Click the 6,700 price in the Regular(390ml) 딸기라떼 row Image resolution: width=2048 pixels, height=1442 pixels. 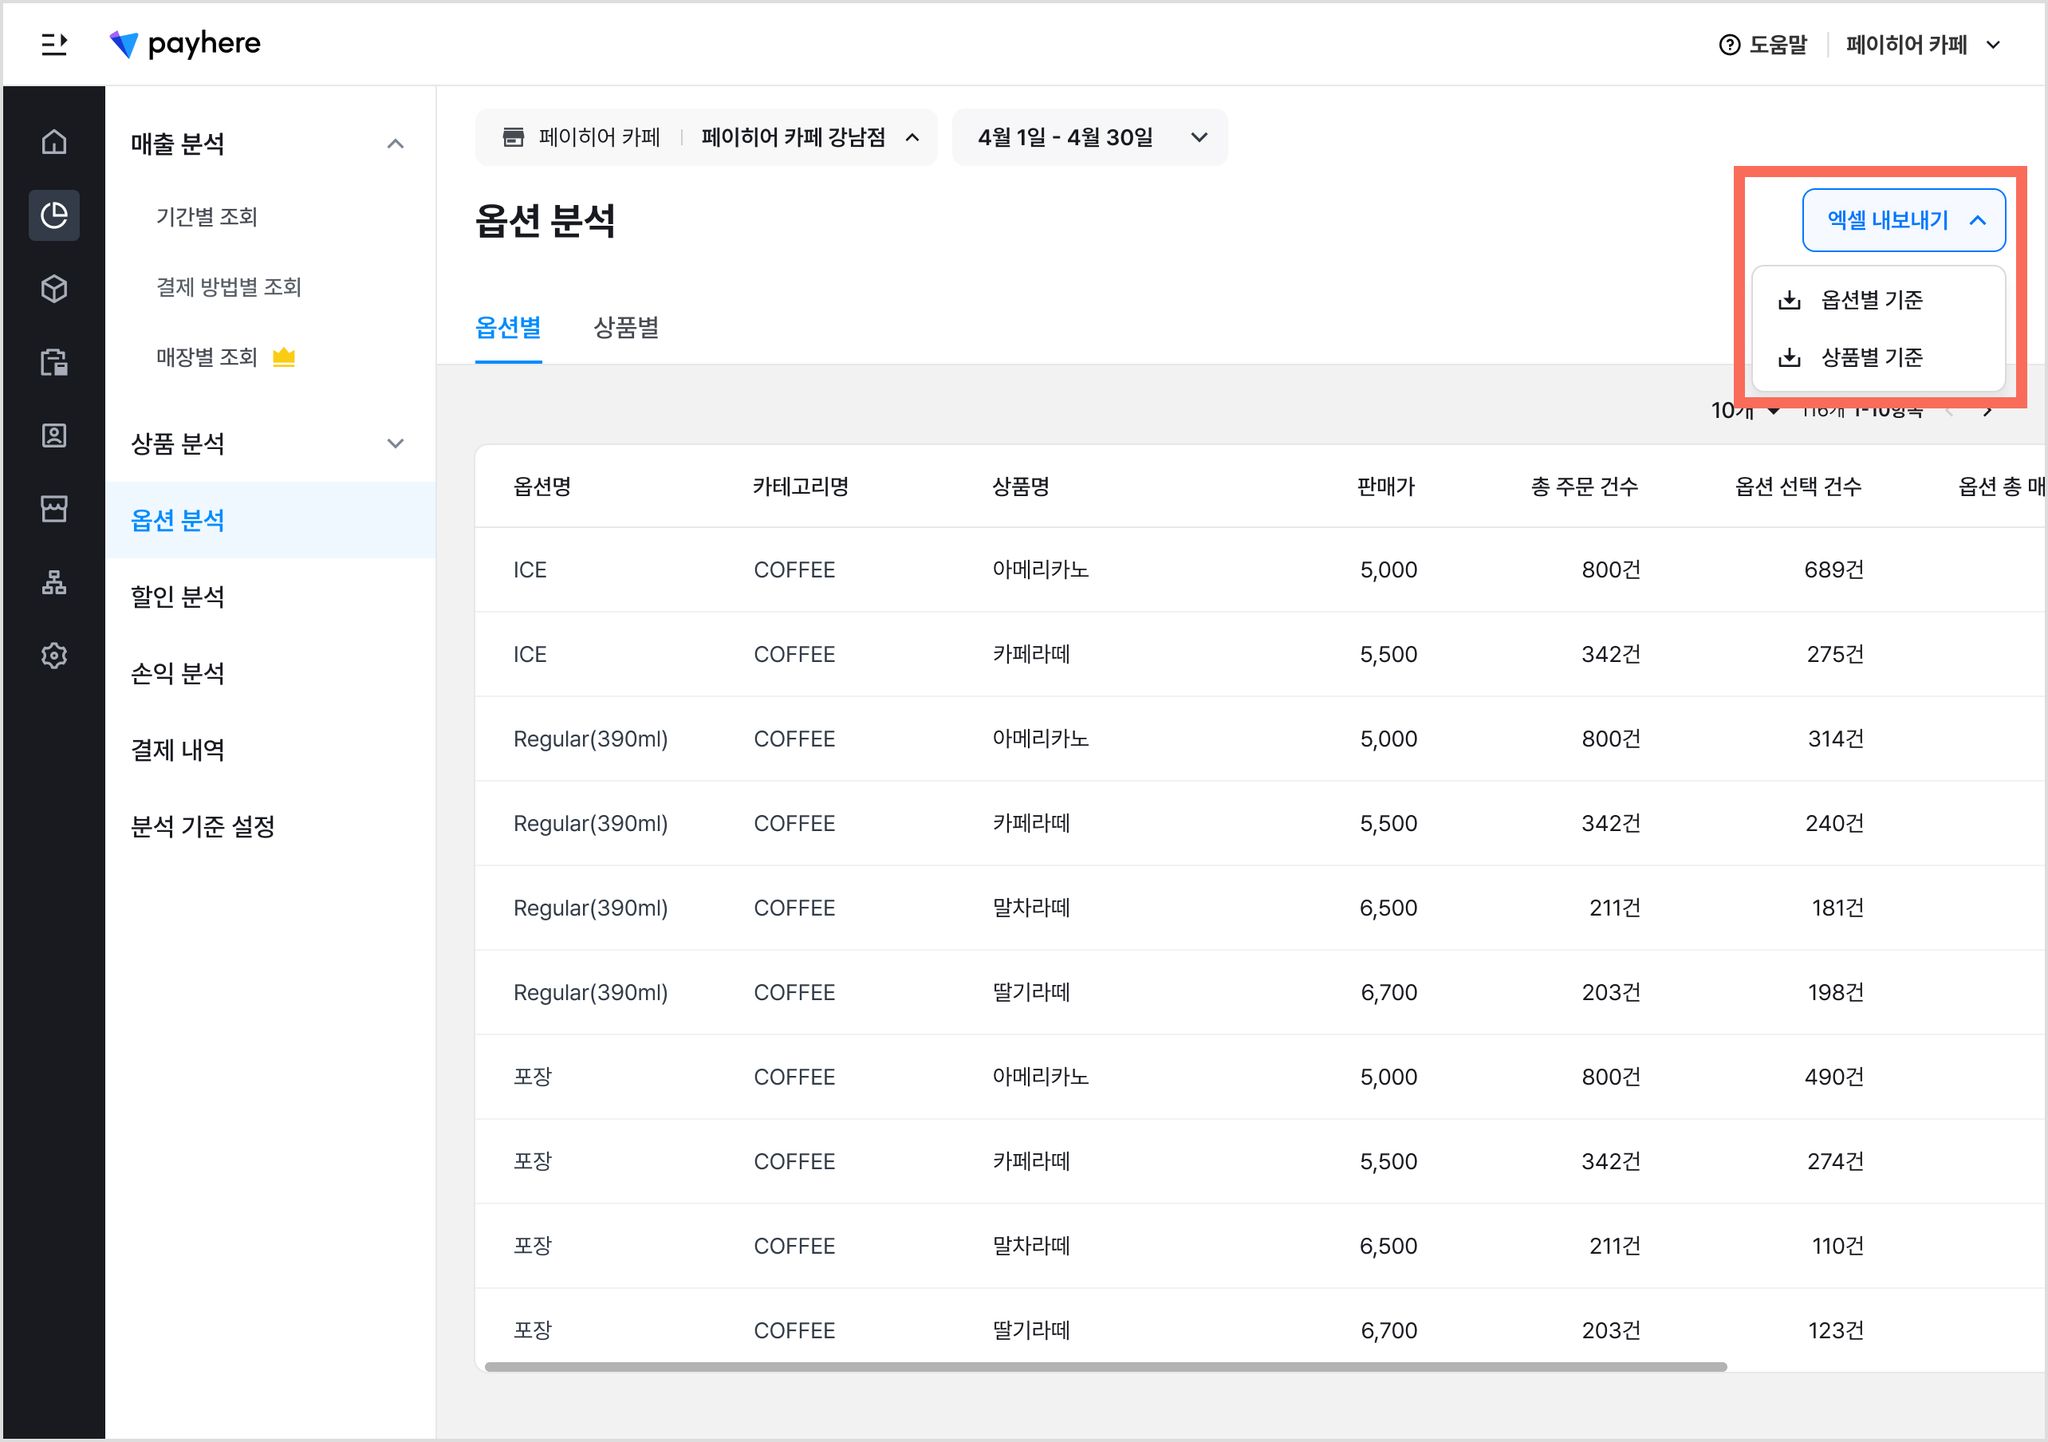(x=1389, y=993)
